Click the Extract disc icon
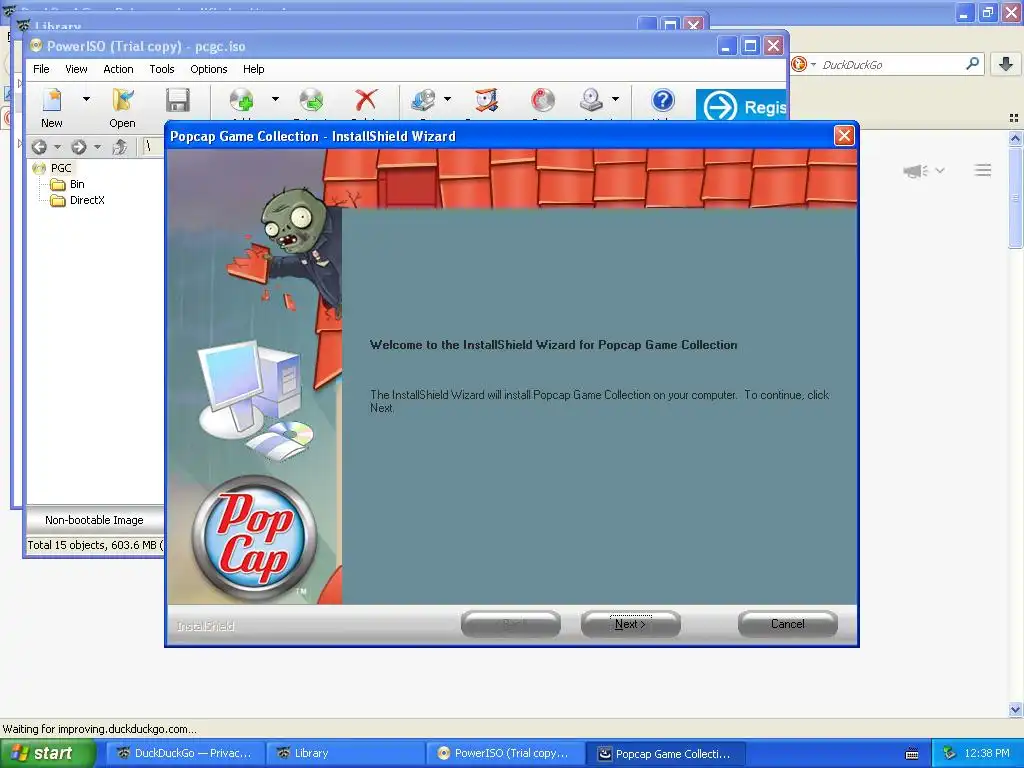 click(311, 101)
